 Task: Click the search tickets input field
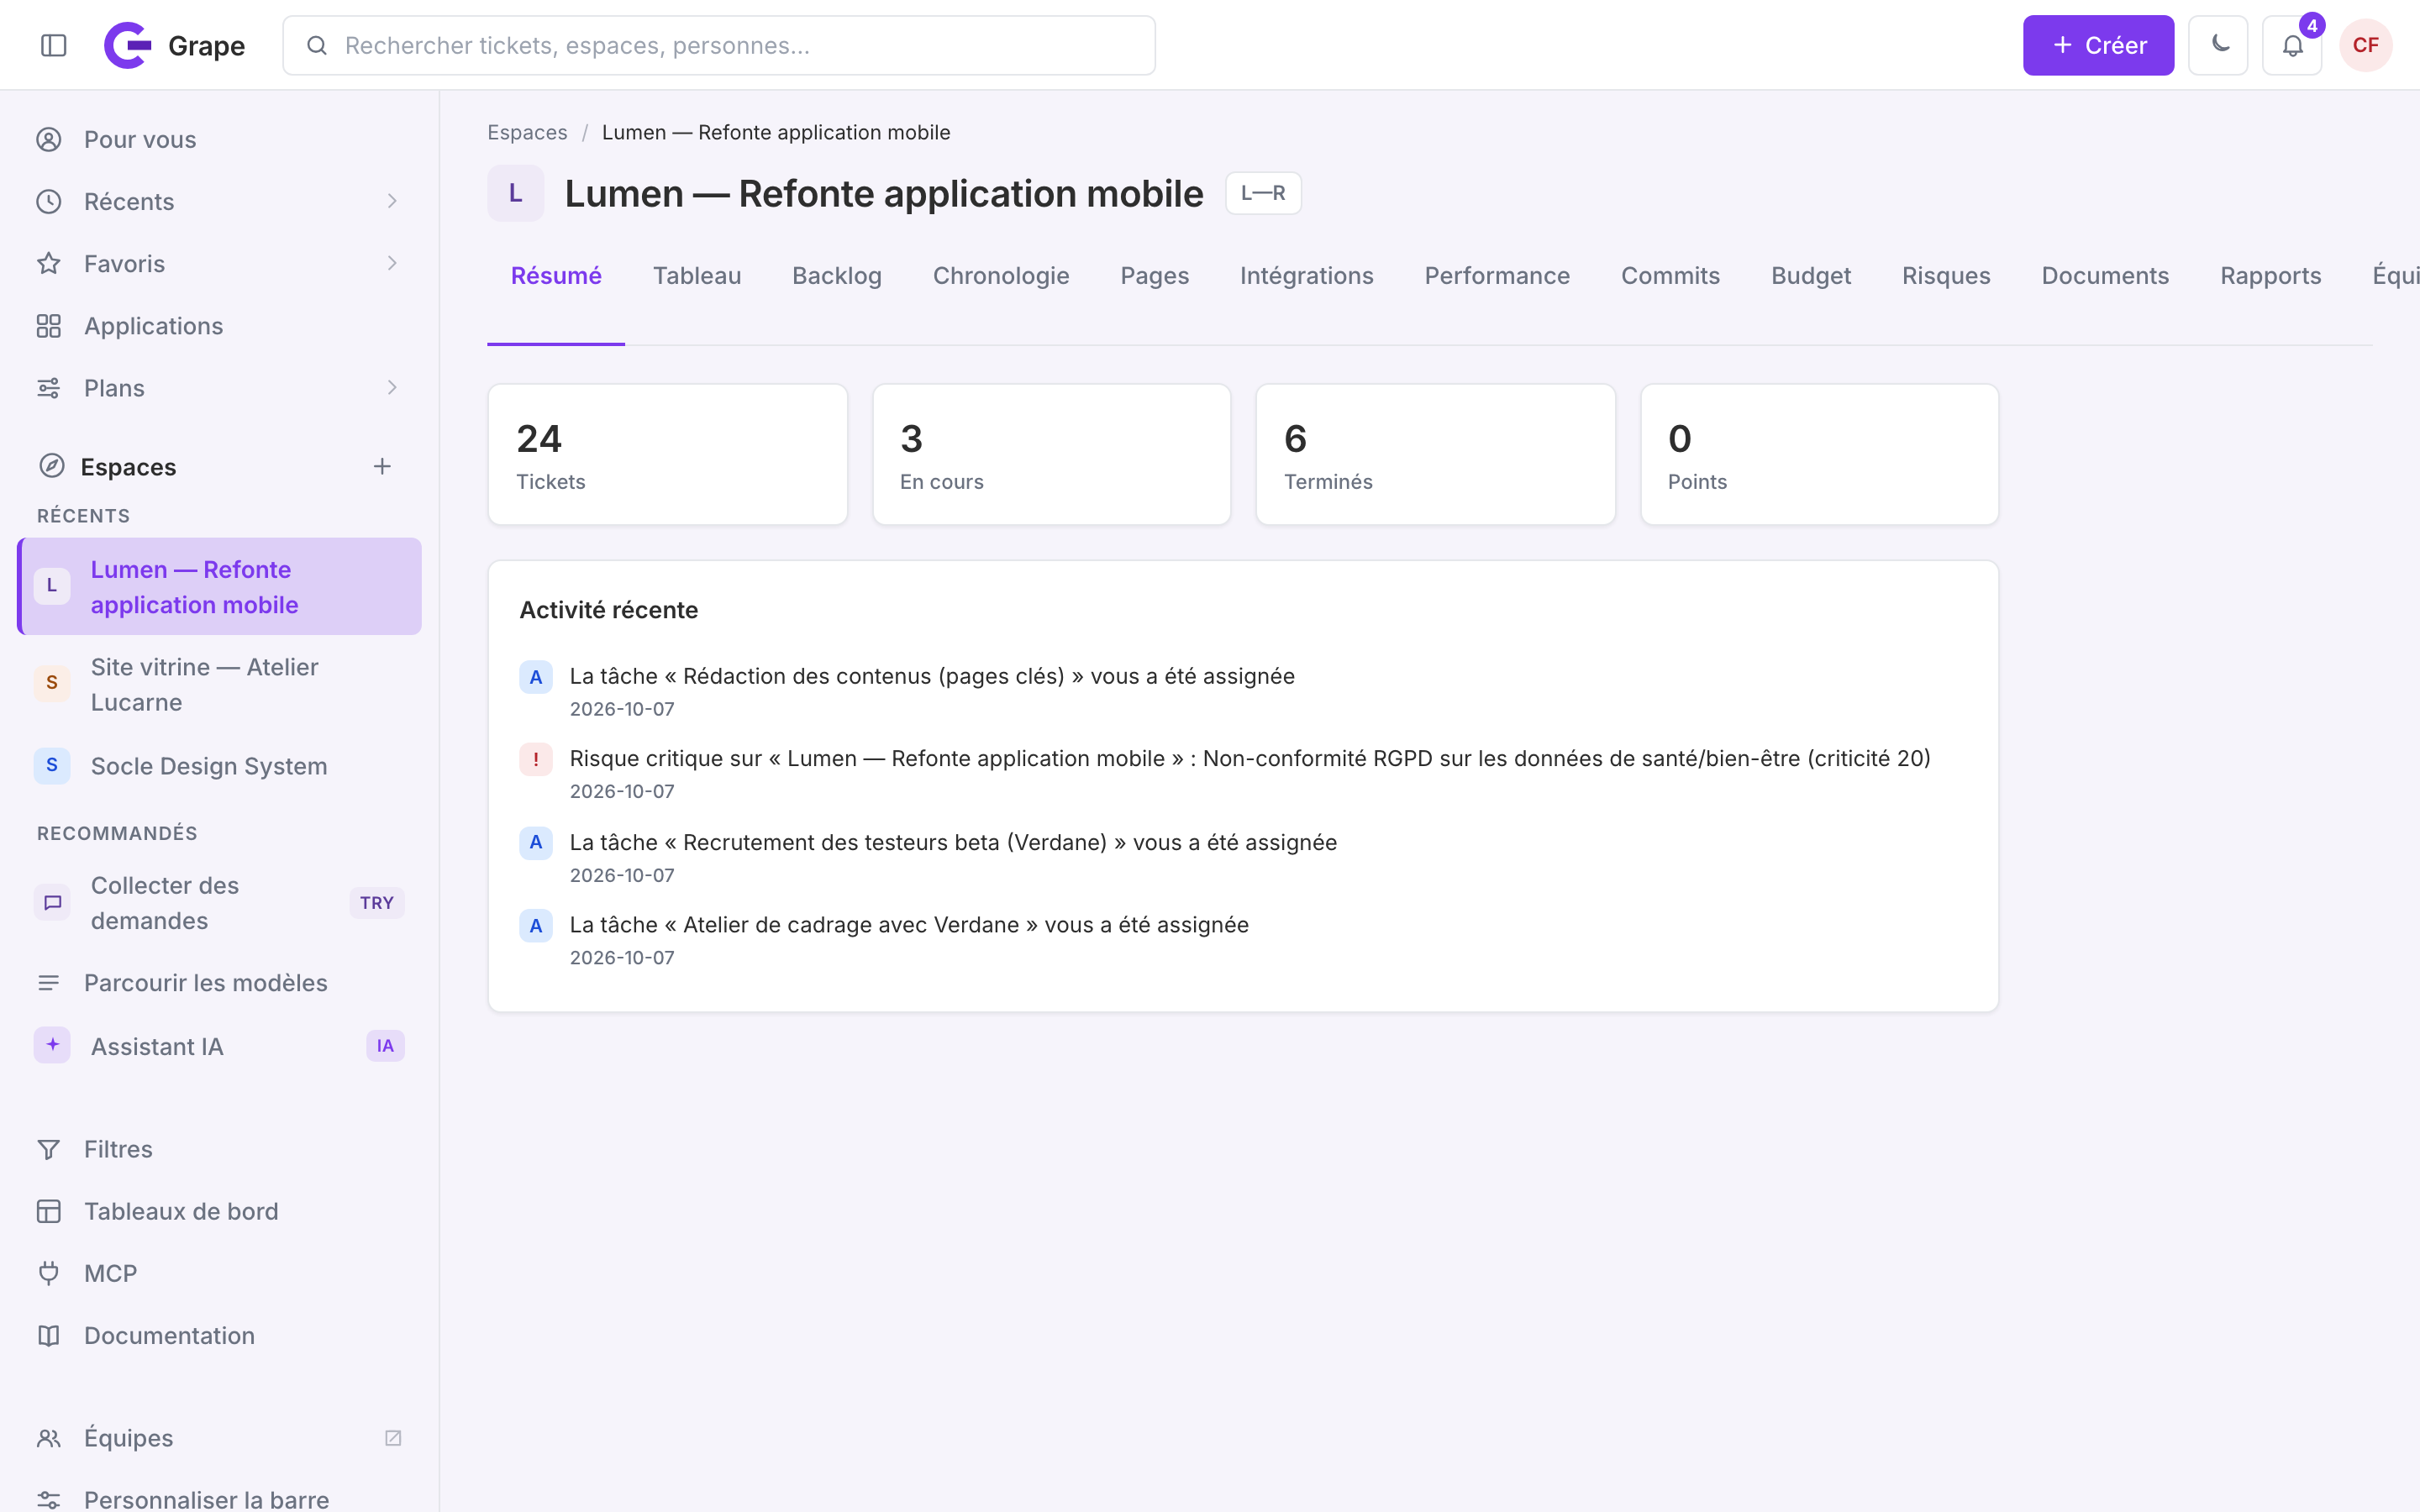(719, 45)
